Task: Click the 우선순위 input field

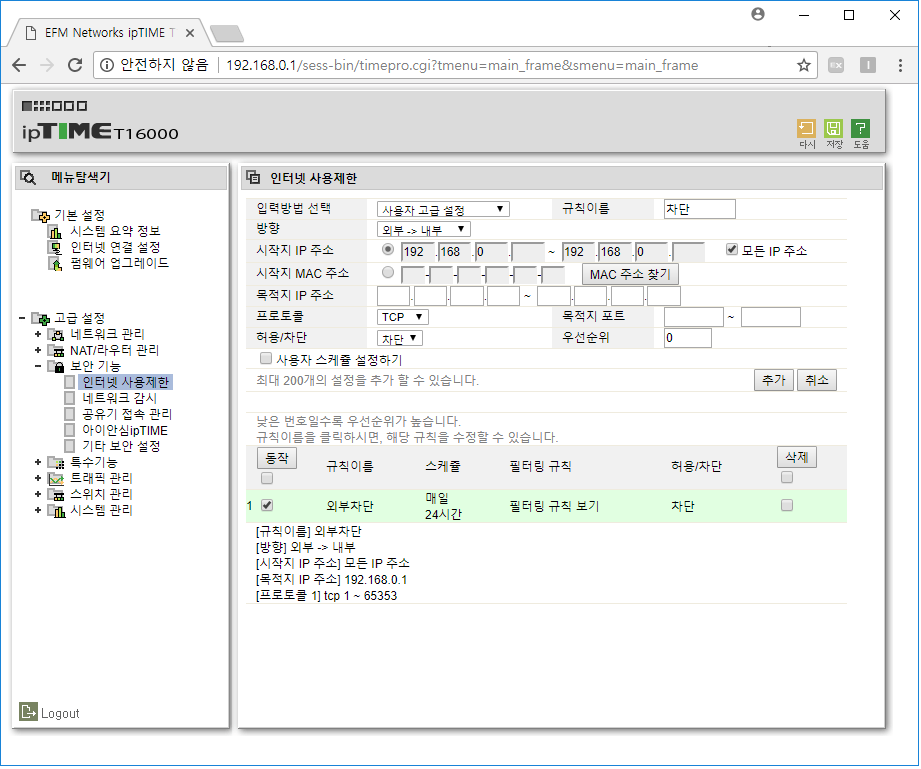Action: 690,339
